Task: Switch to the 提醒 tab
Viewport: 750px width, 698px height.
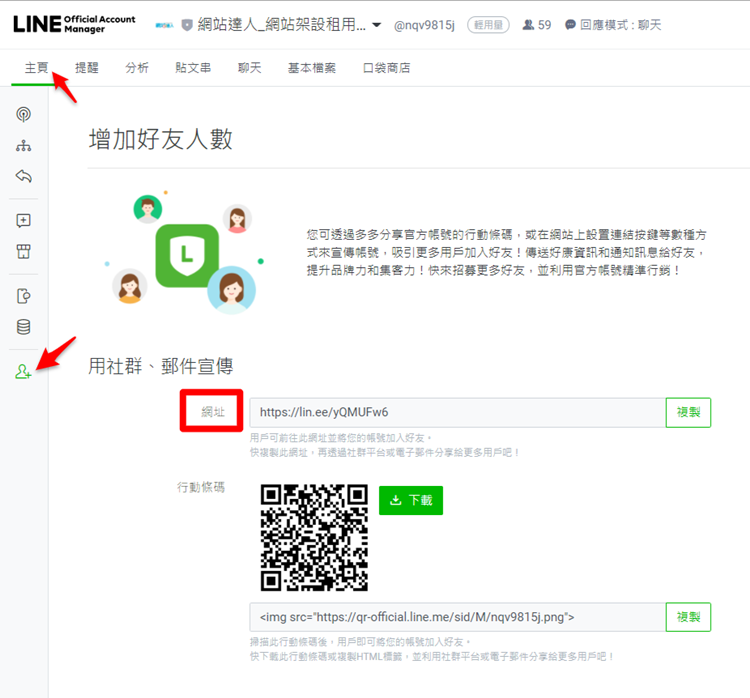Action: (87, 68)
